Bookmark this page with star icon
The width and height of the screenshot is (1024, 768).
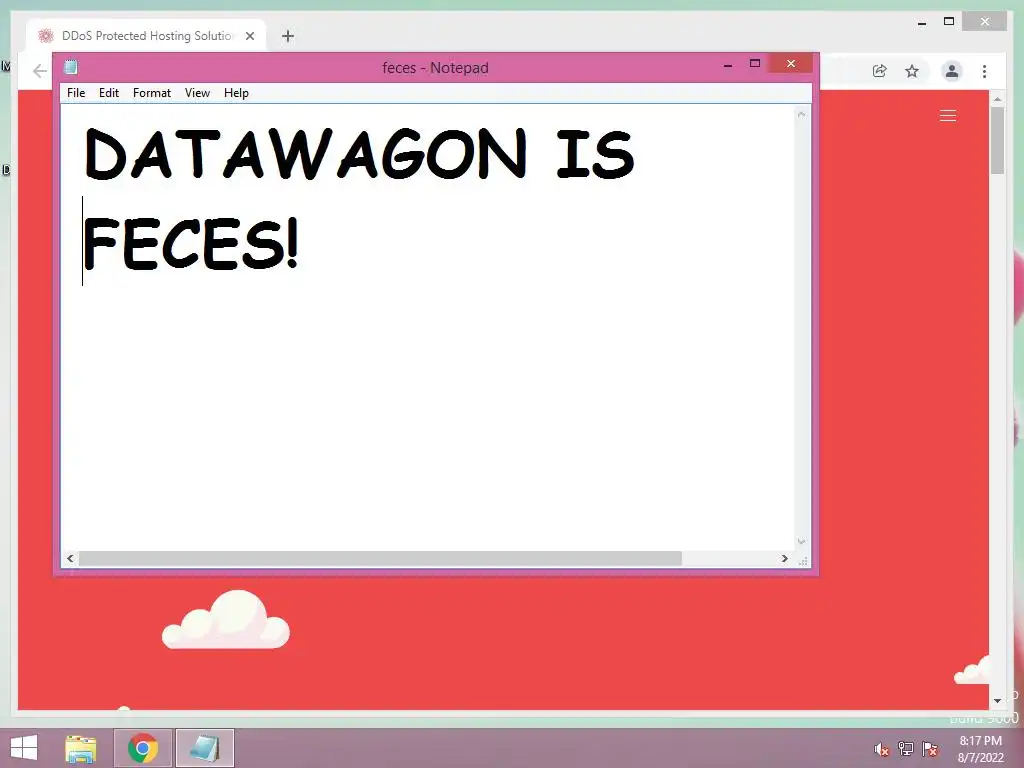coord(912,71)
